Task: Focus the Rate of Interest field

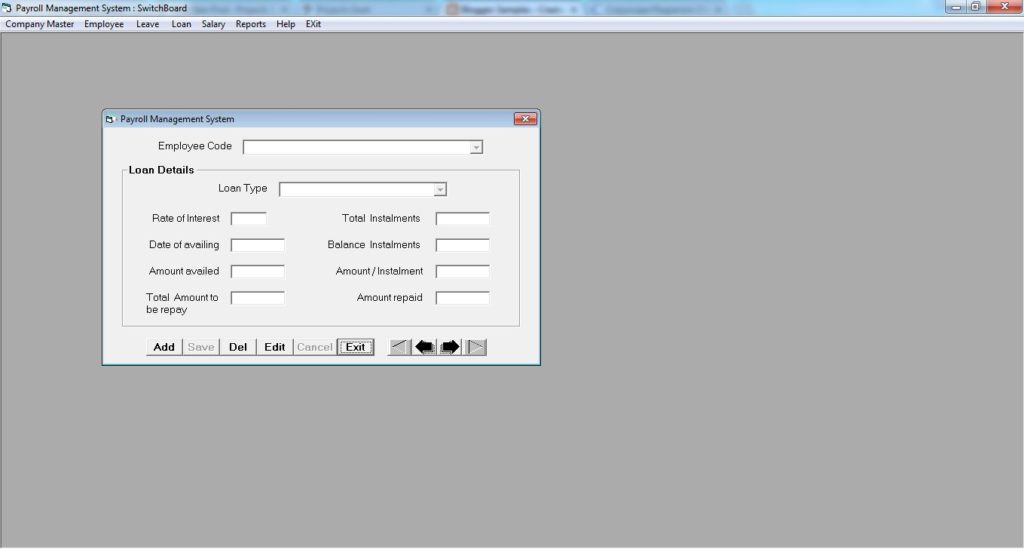Action: coord(248,219)
